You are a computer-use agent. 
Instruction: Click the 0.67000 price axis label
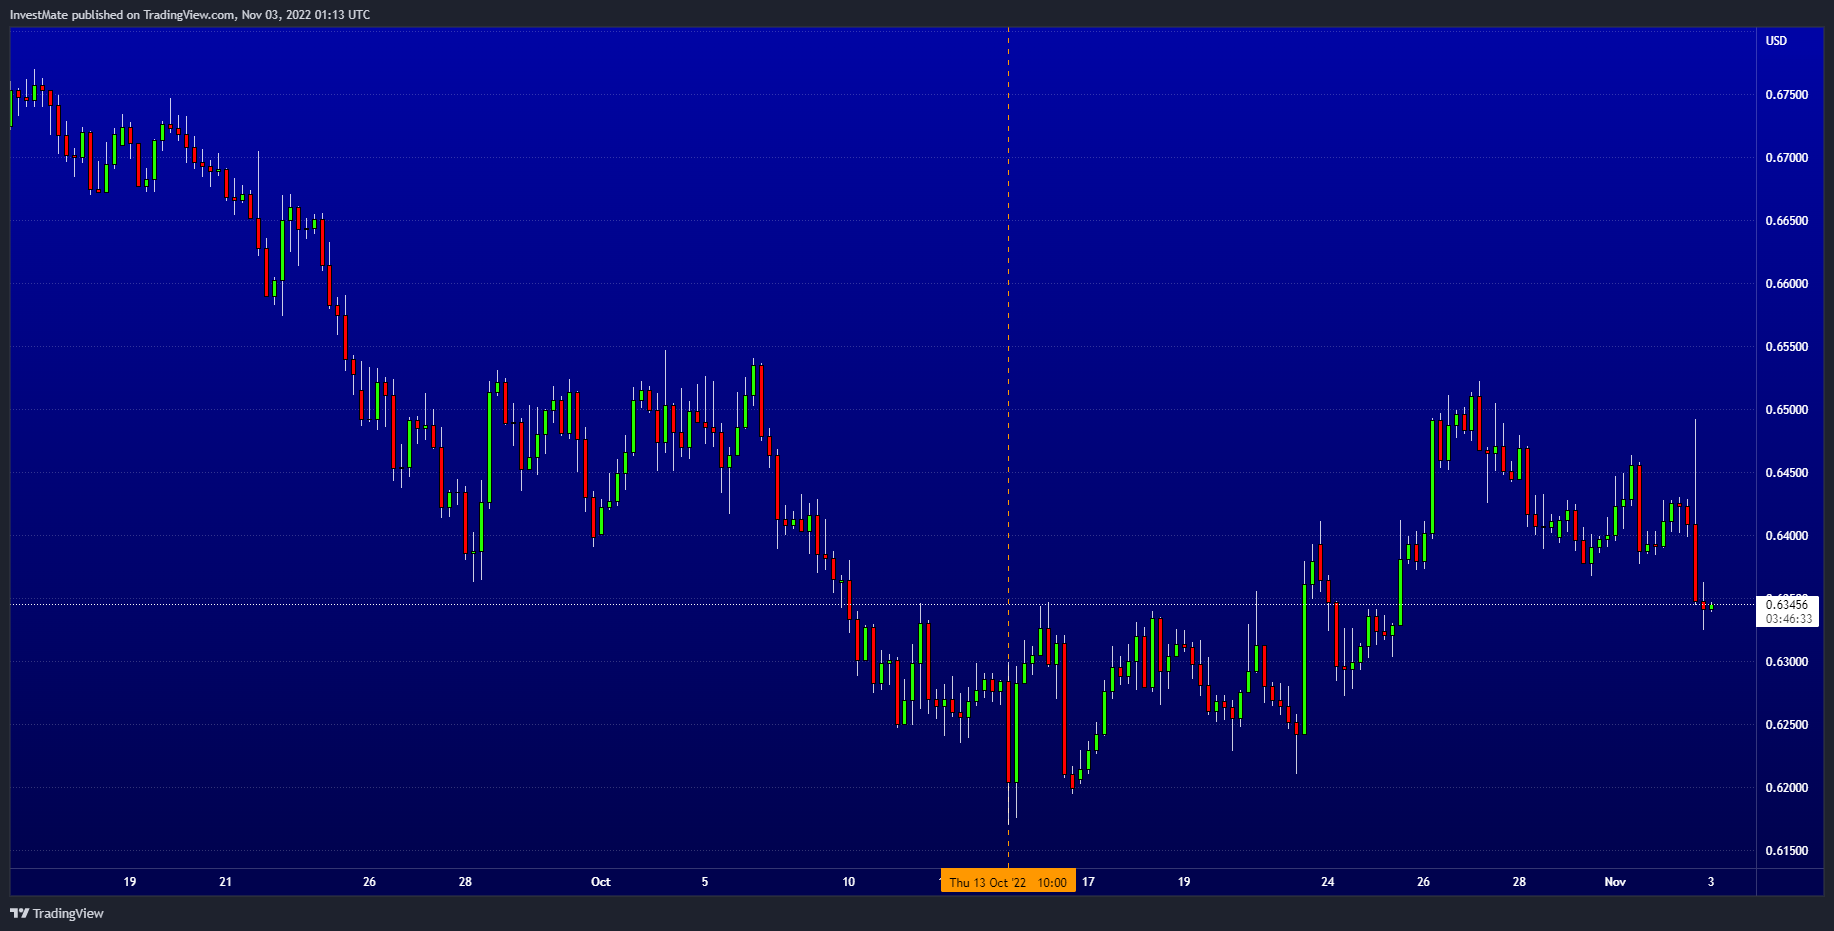(1786, 158)
